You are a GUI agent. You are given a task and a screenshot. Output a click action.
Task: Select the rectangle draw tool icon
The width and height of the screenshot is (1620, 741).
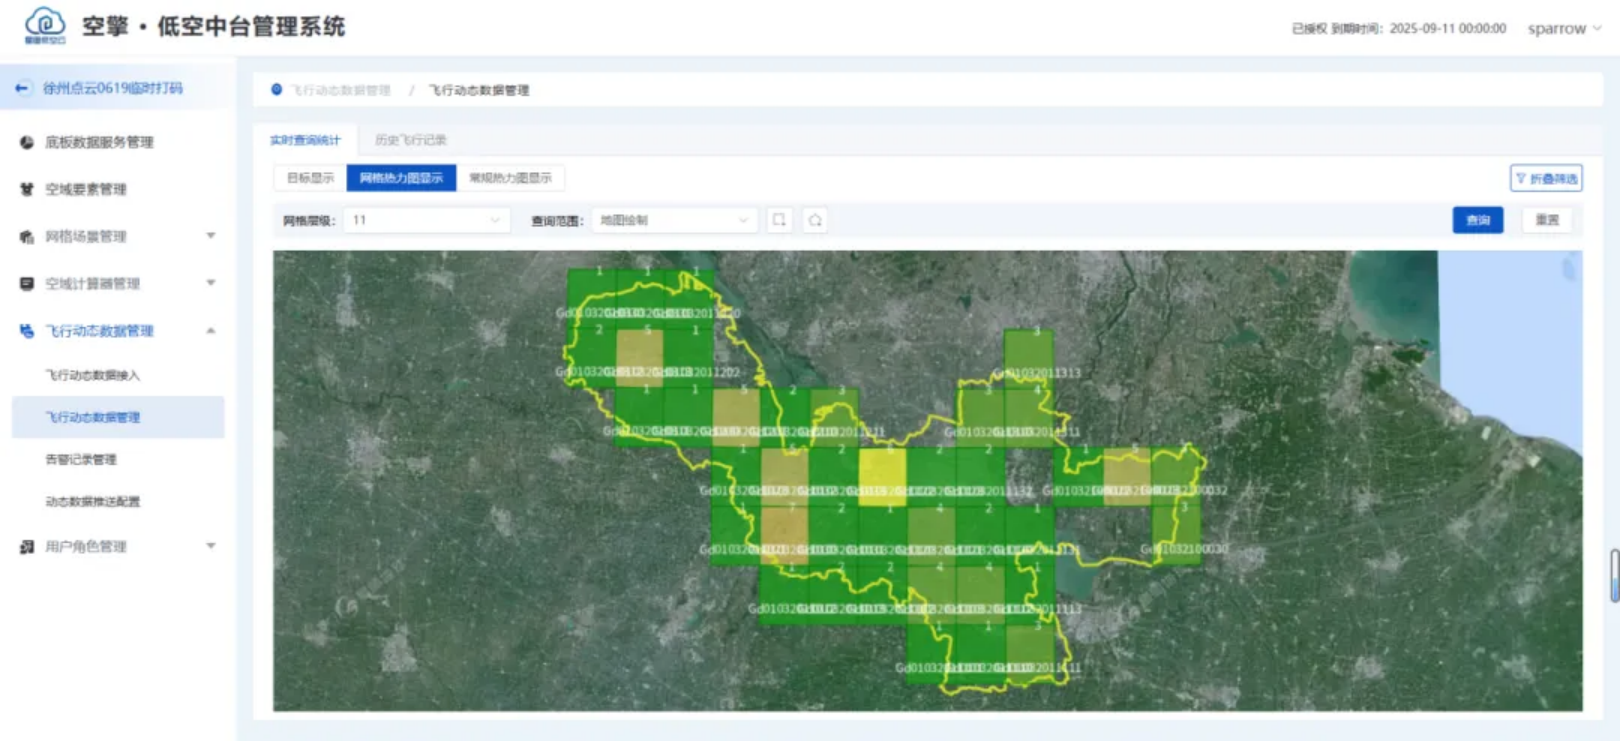tap(779, 220)
